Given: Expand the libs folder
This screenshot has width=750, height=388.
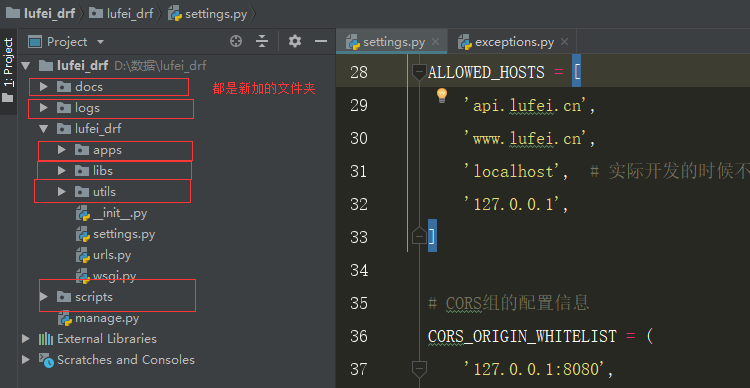Looking at the screenshot, I should coord(61,170).
